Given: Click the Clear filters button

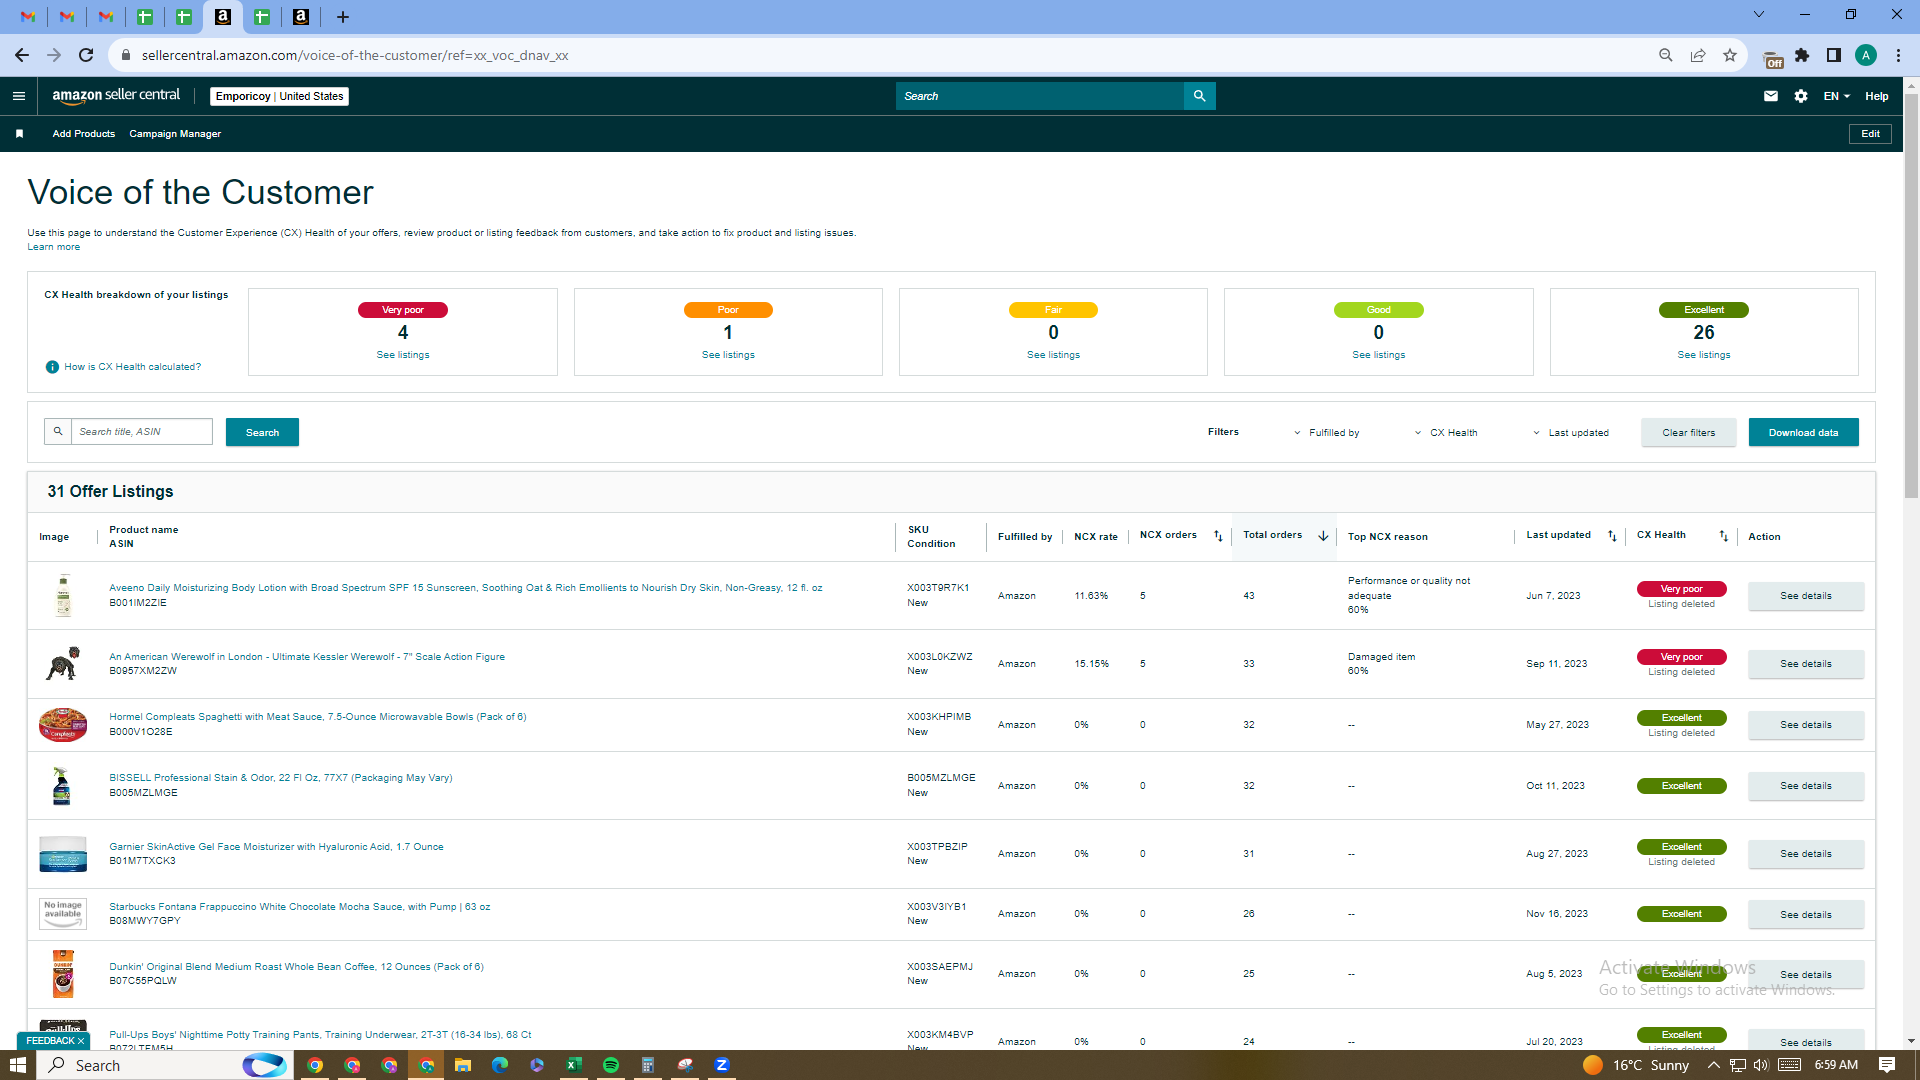Looking at the screenshot, I should 1689,432.
